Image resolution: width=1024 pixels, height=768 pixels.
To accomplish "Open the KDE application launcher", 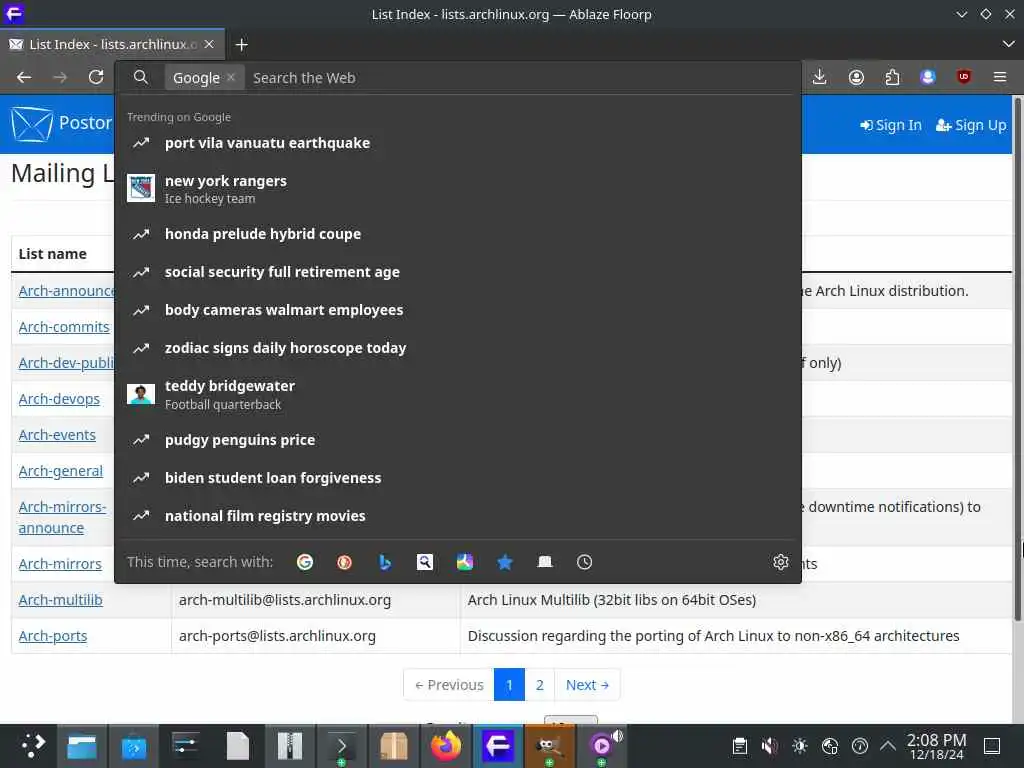I will [x=31, y=746].
